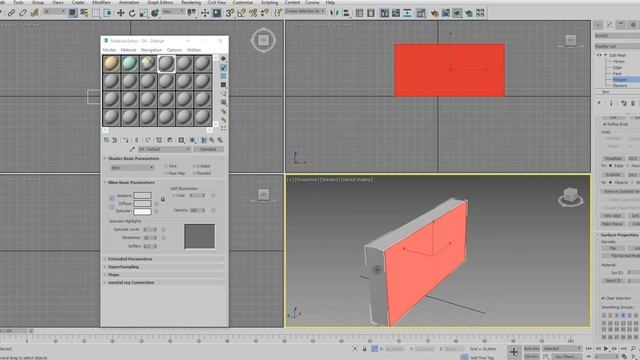640x360 pixels.
Task: Click the Ambient color swatch
Action: click(x=142, y=196)
